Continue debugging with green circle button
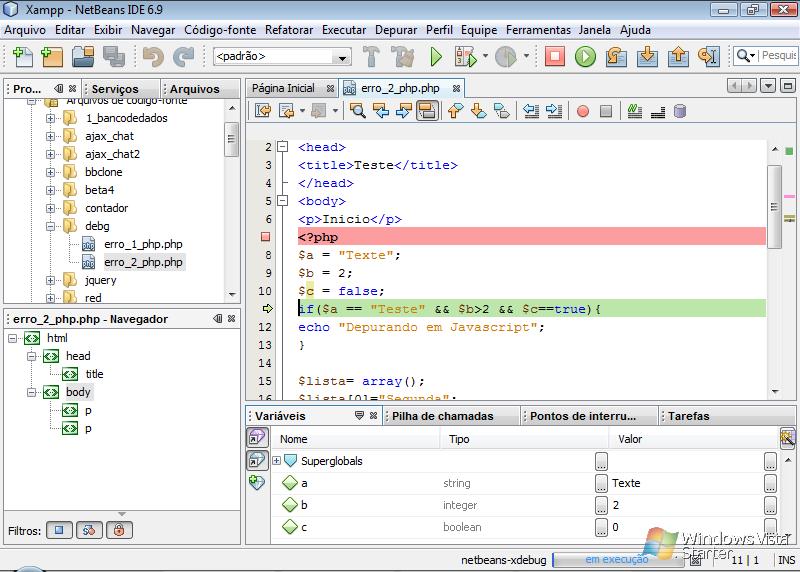The image size is (800, 572). [585, 56]
